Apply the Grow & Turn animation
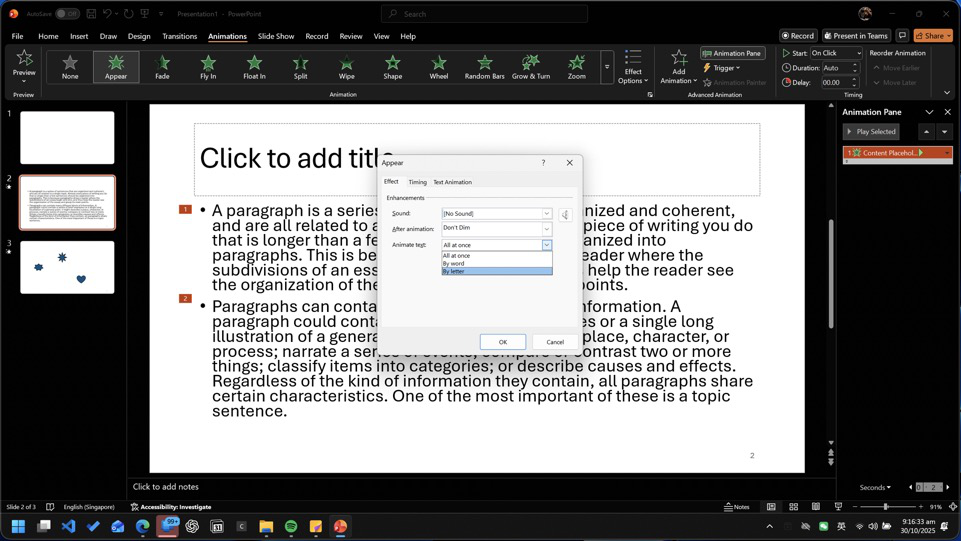This screenshot has width=961, height=541. (531, 67)
